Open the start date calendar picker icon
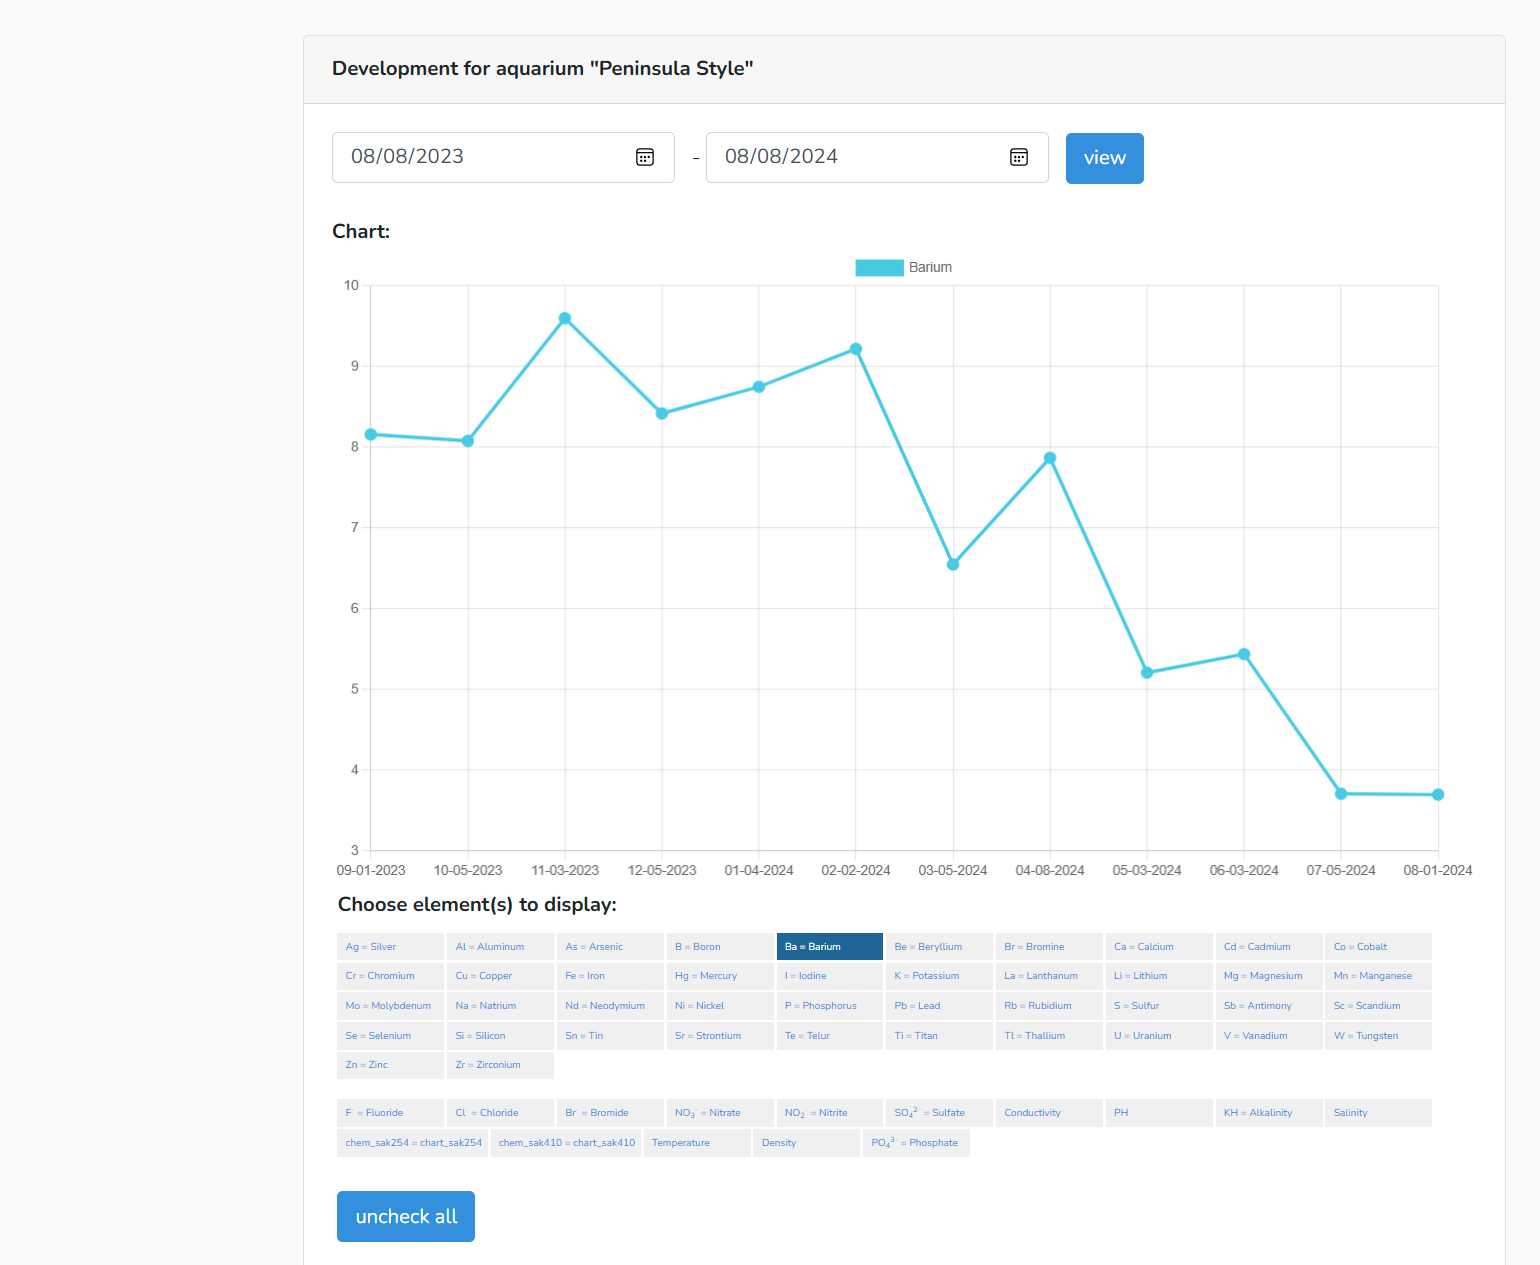1540x1265 pixels. click(x=645, y=157)
